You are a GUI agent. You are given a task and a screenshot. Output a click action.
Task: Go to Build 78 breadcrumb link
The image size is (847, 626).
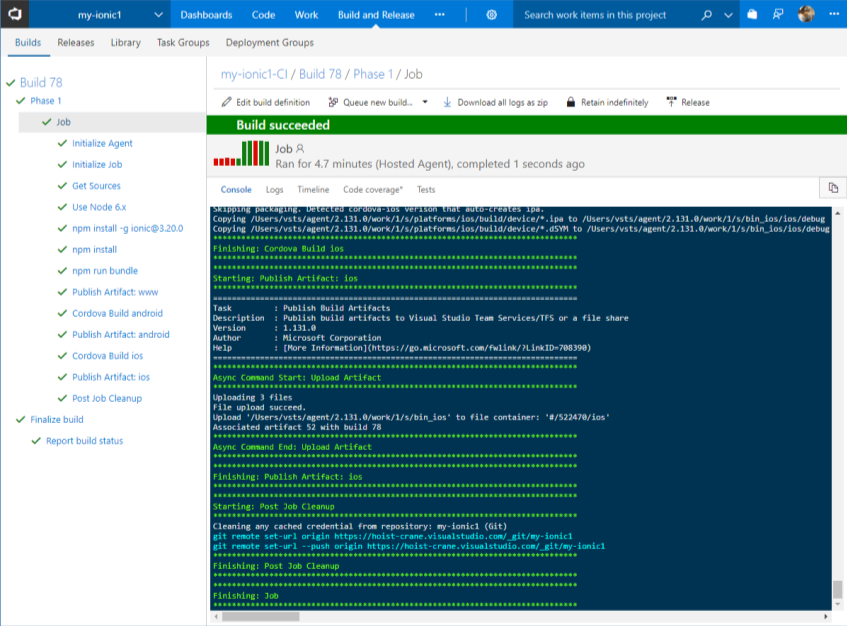coord(320,74)
